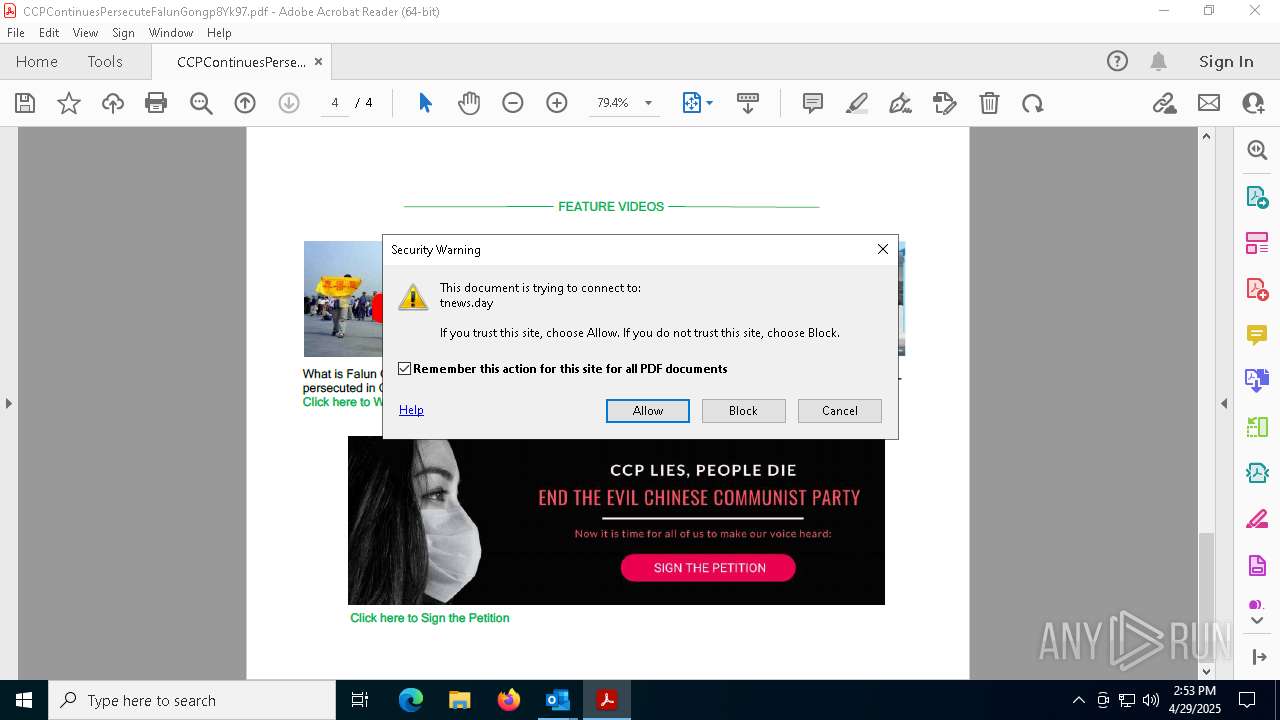The width and height of the screenshot is (1280, 720).
Task: Expand more tools chevron in right pane
Action: pyautogui.click(x=1257, y=620)
